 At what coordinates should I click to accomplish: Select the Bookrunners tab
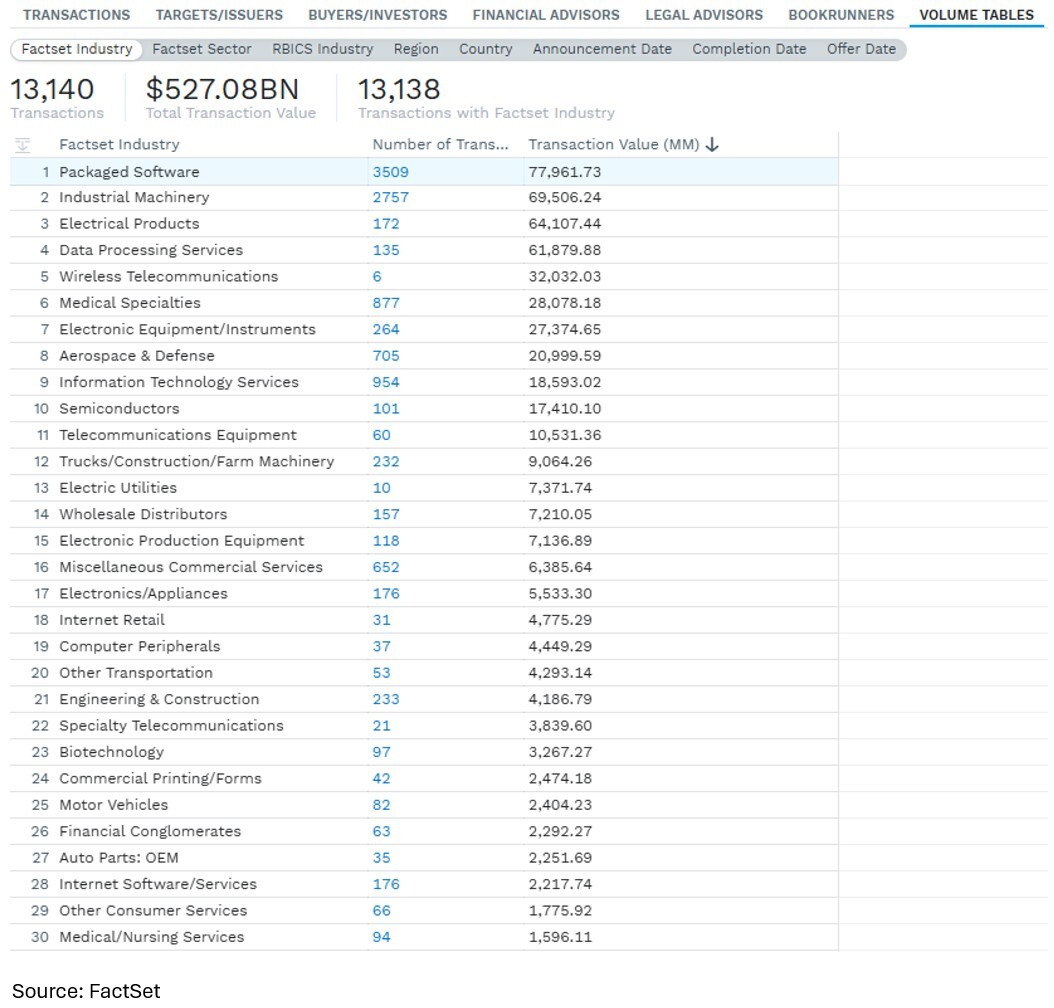pyautogui.click(x=841, y=15)
